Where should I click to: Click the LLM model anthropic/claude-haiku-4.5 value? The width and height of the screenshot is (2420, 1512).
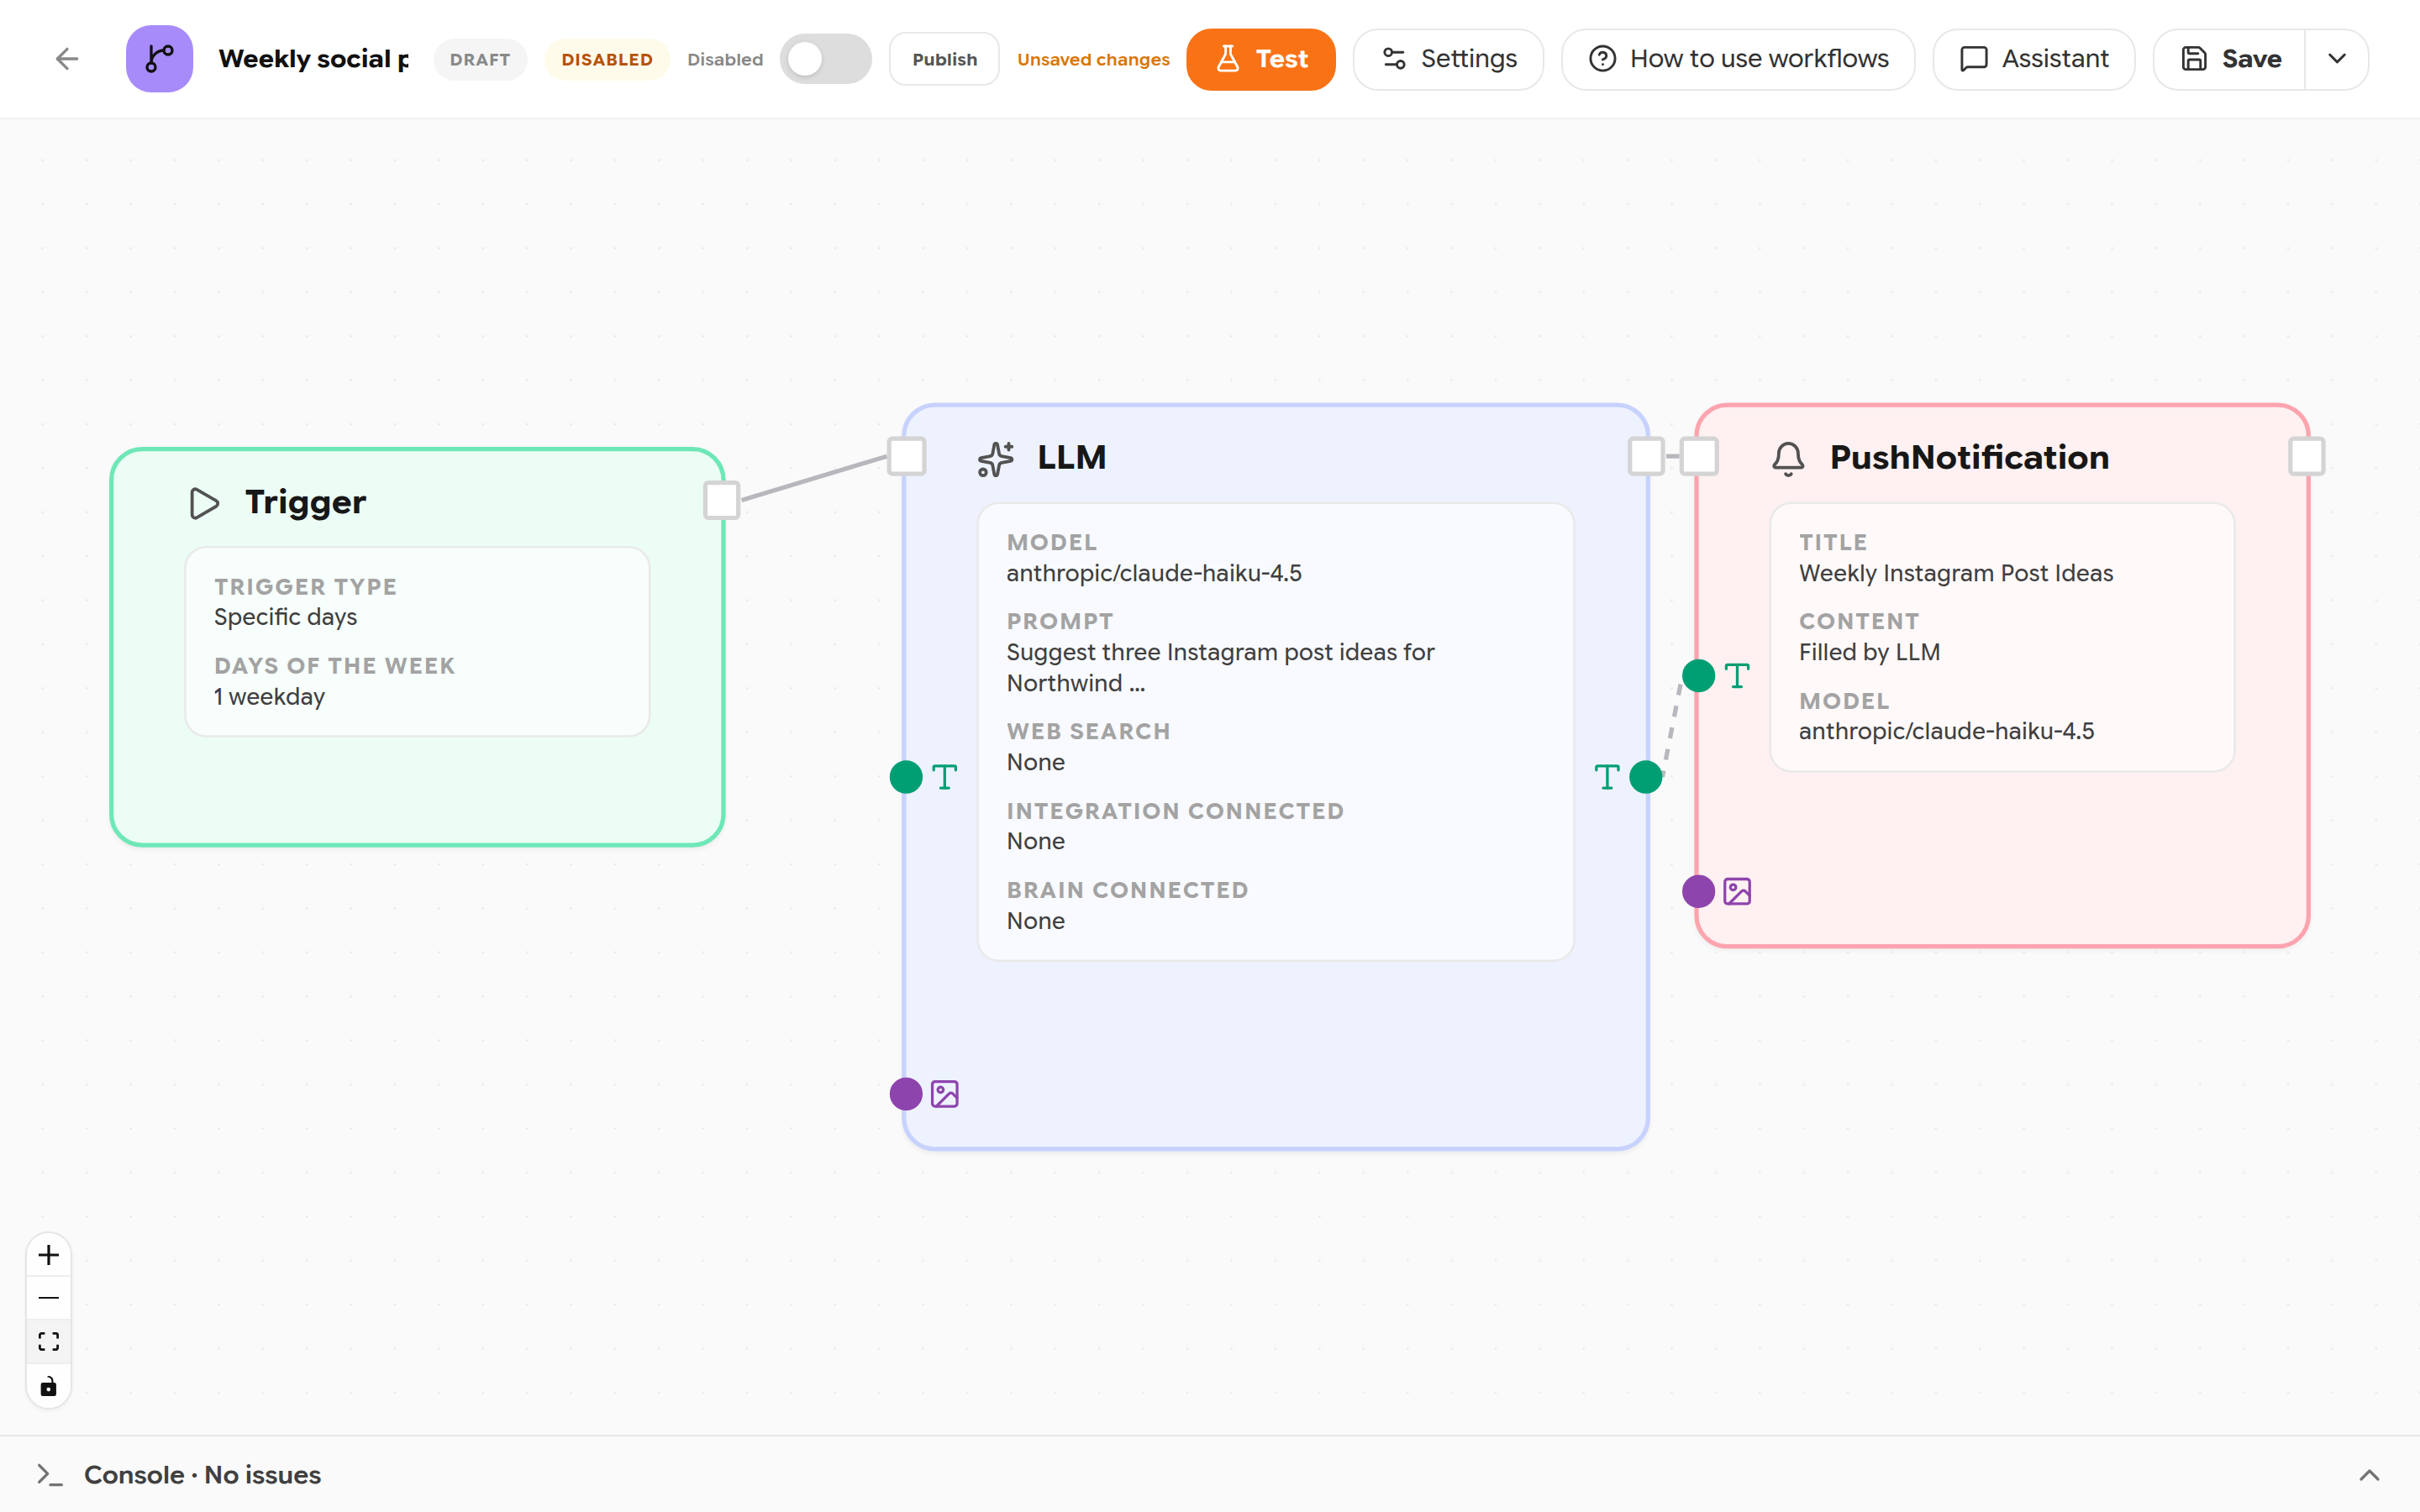tap(1154, 573)
